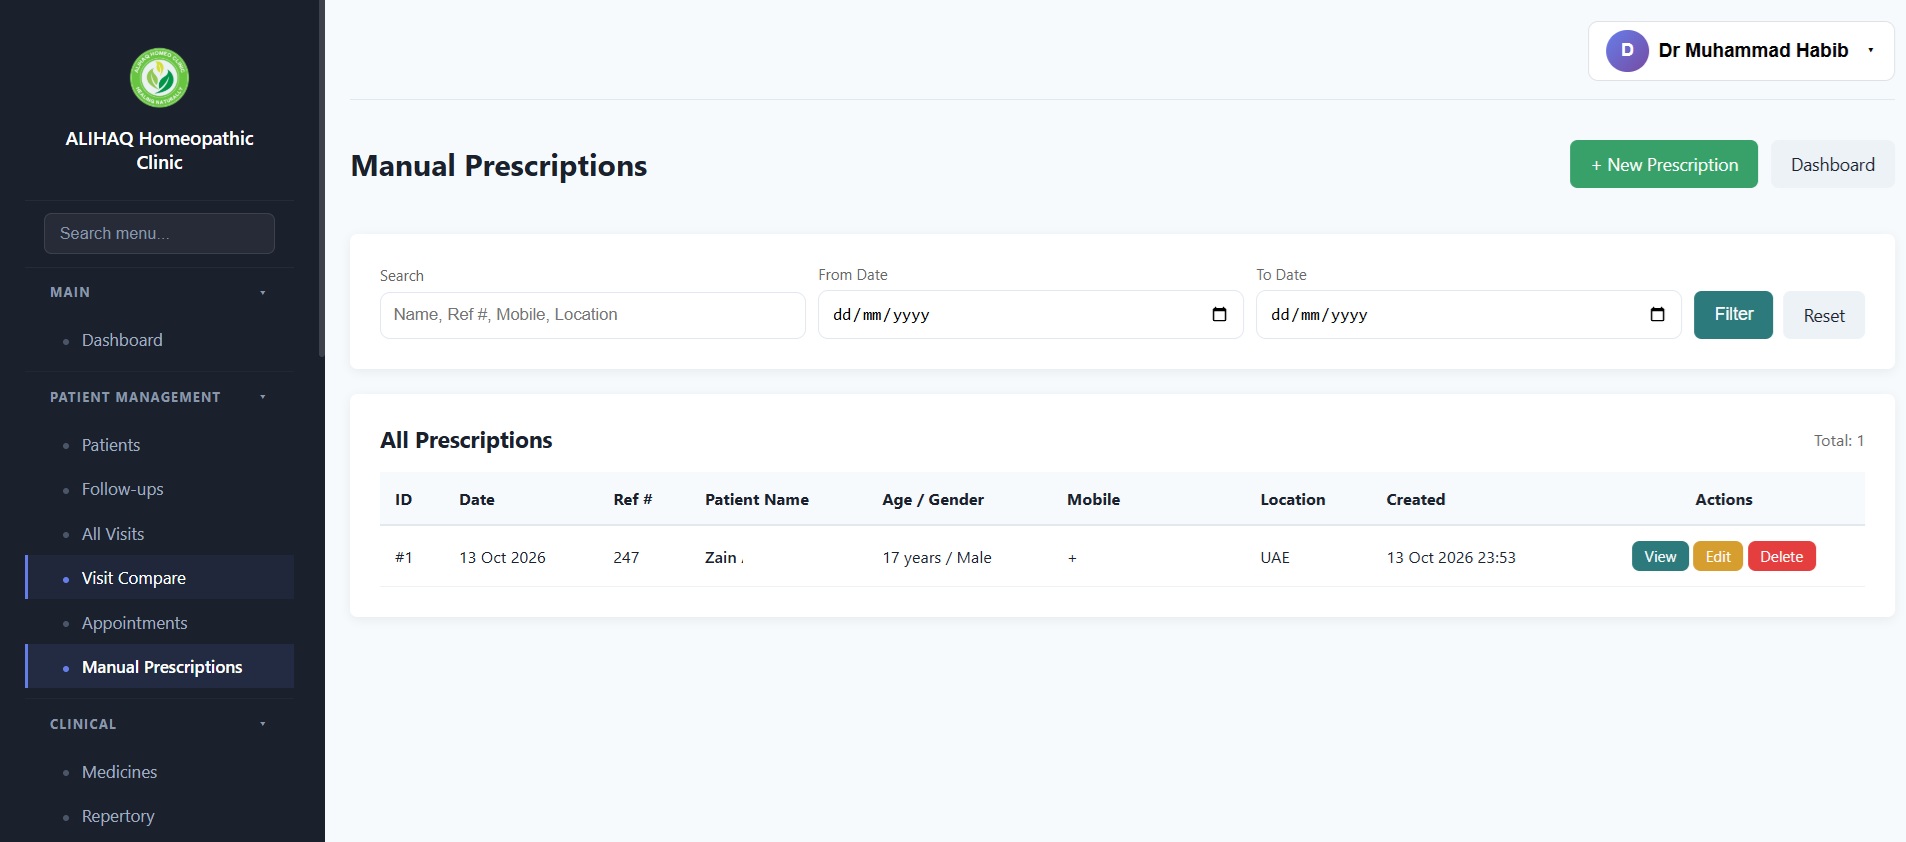
Task: Open Dashboard in sidebar menu
Action: [x=160, y=340]
